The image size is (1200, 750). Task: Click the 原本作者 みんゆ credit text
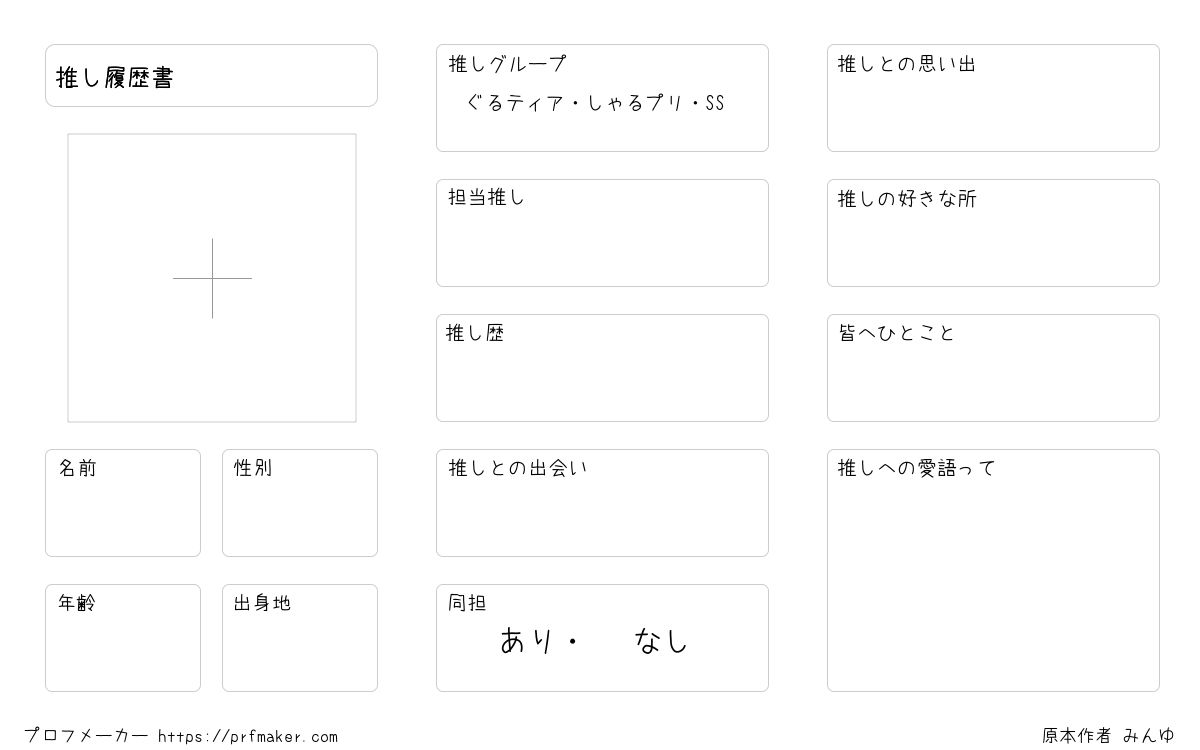[x=1108, y=736]
